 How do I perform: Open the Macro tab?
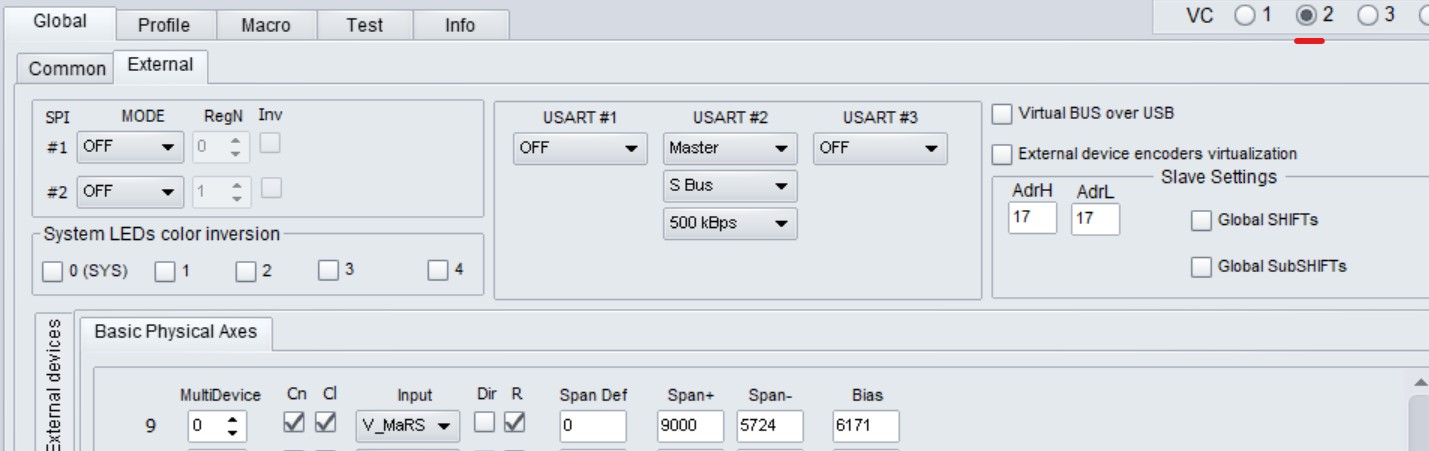click(265, 25)
